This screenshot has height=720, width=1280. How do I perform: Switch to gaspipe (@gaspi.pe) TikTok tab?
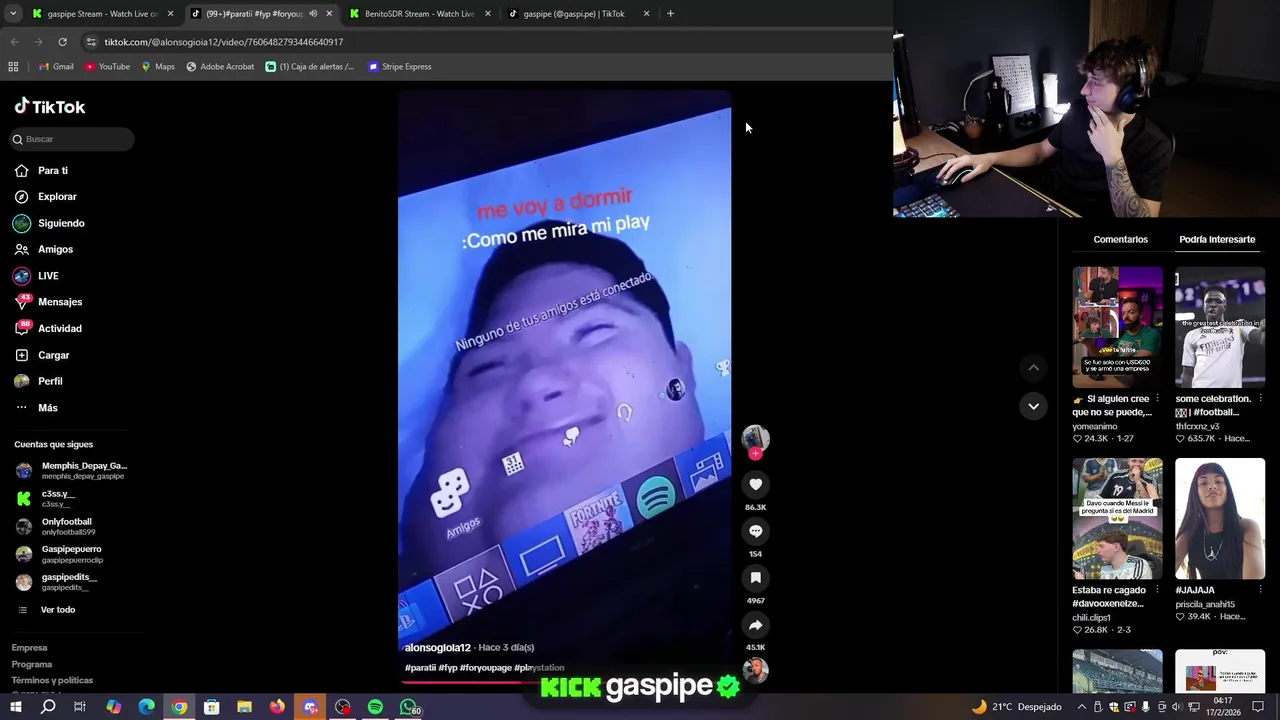pyautogui.click(x=578, y=14)
